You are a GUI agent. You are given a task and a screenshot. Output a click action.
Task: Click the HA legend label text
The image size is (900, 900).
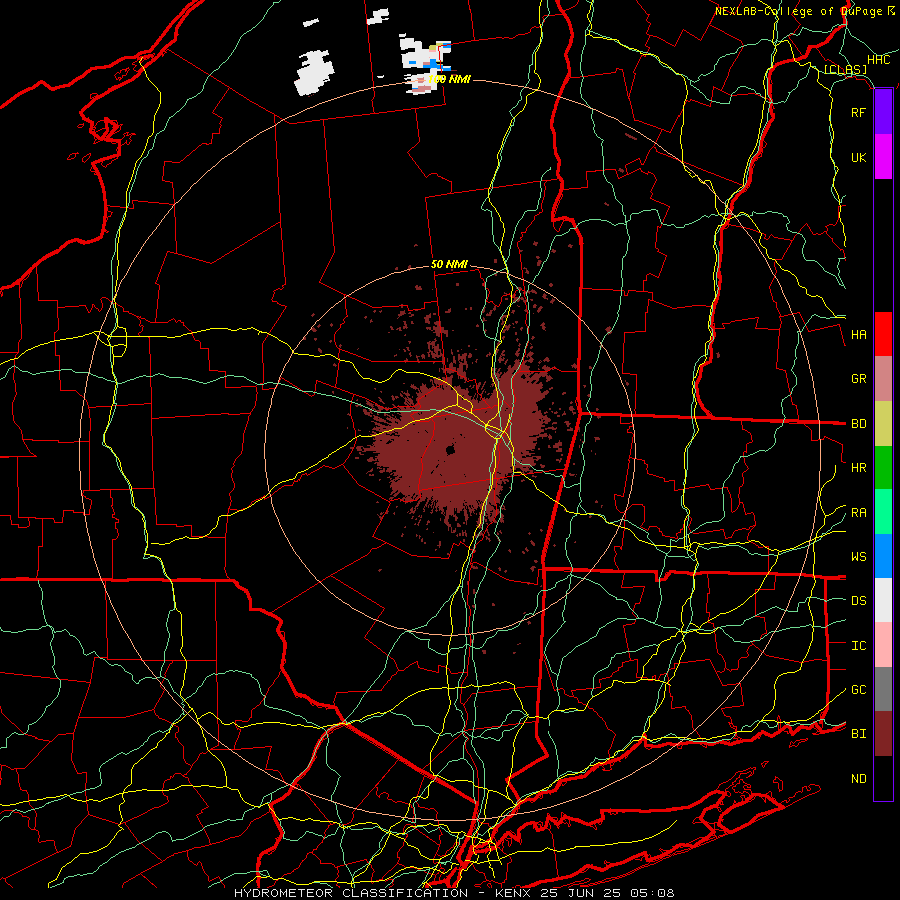coord(858,334)
